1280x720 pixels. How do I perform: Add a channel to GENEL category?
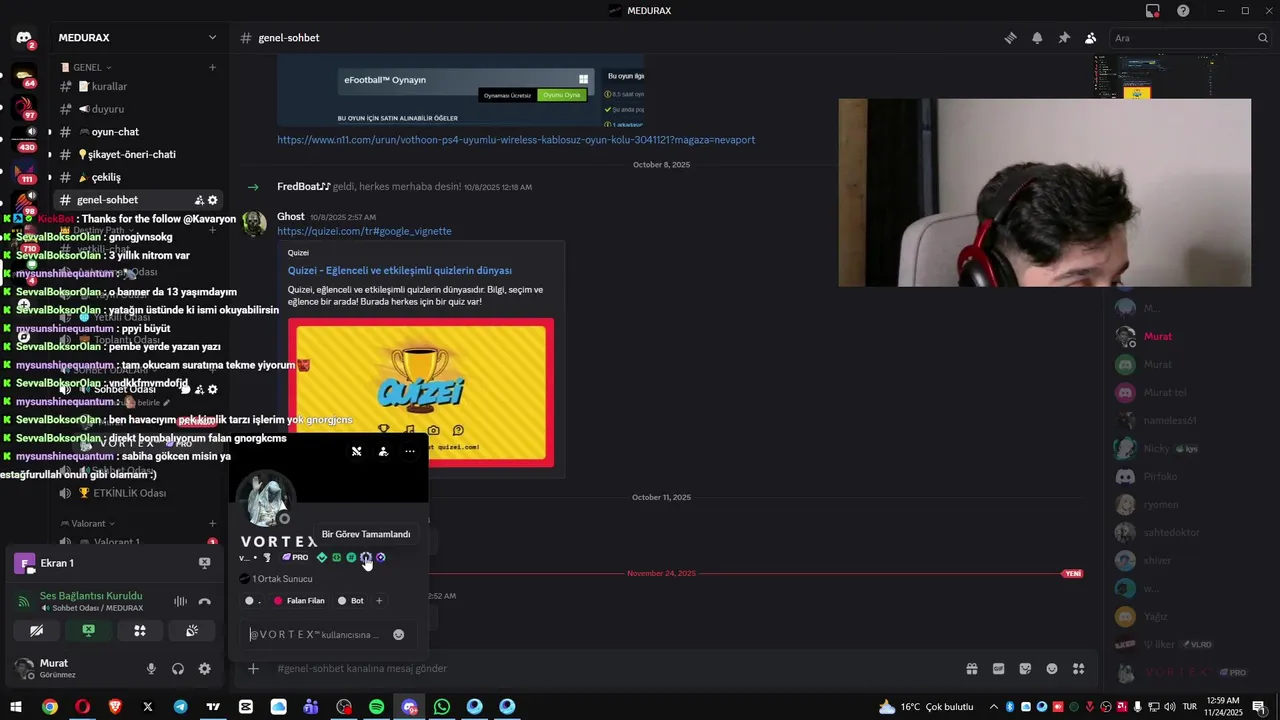coord(212,67)
